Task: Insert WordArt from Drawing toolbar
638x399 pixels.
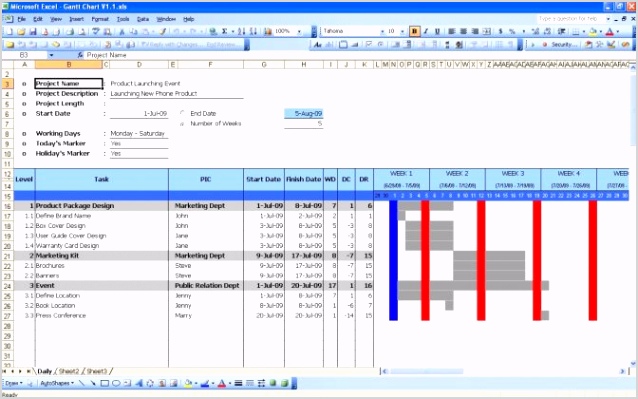Action: pos(139,383)
